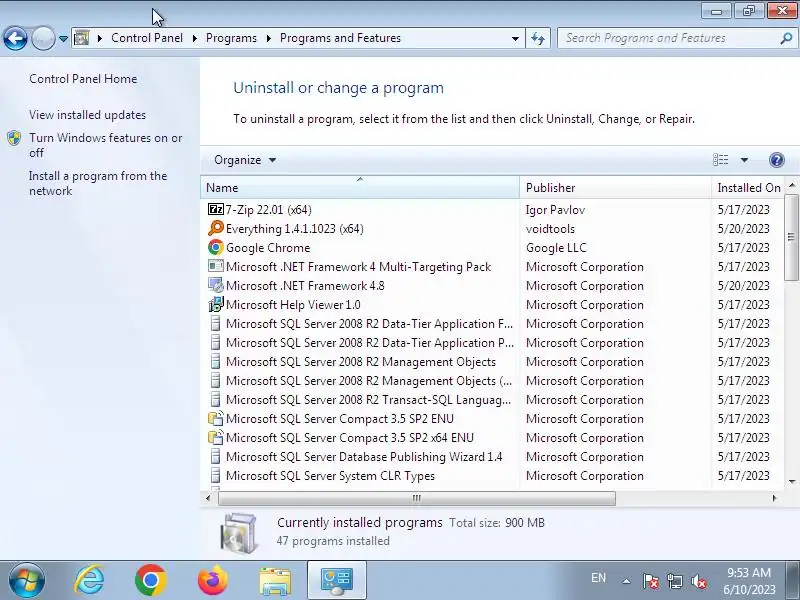
Task: Click the Action Center flag tray icon
Action: (651, 581)
